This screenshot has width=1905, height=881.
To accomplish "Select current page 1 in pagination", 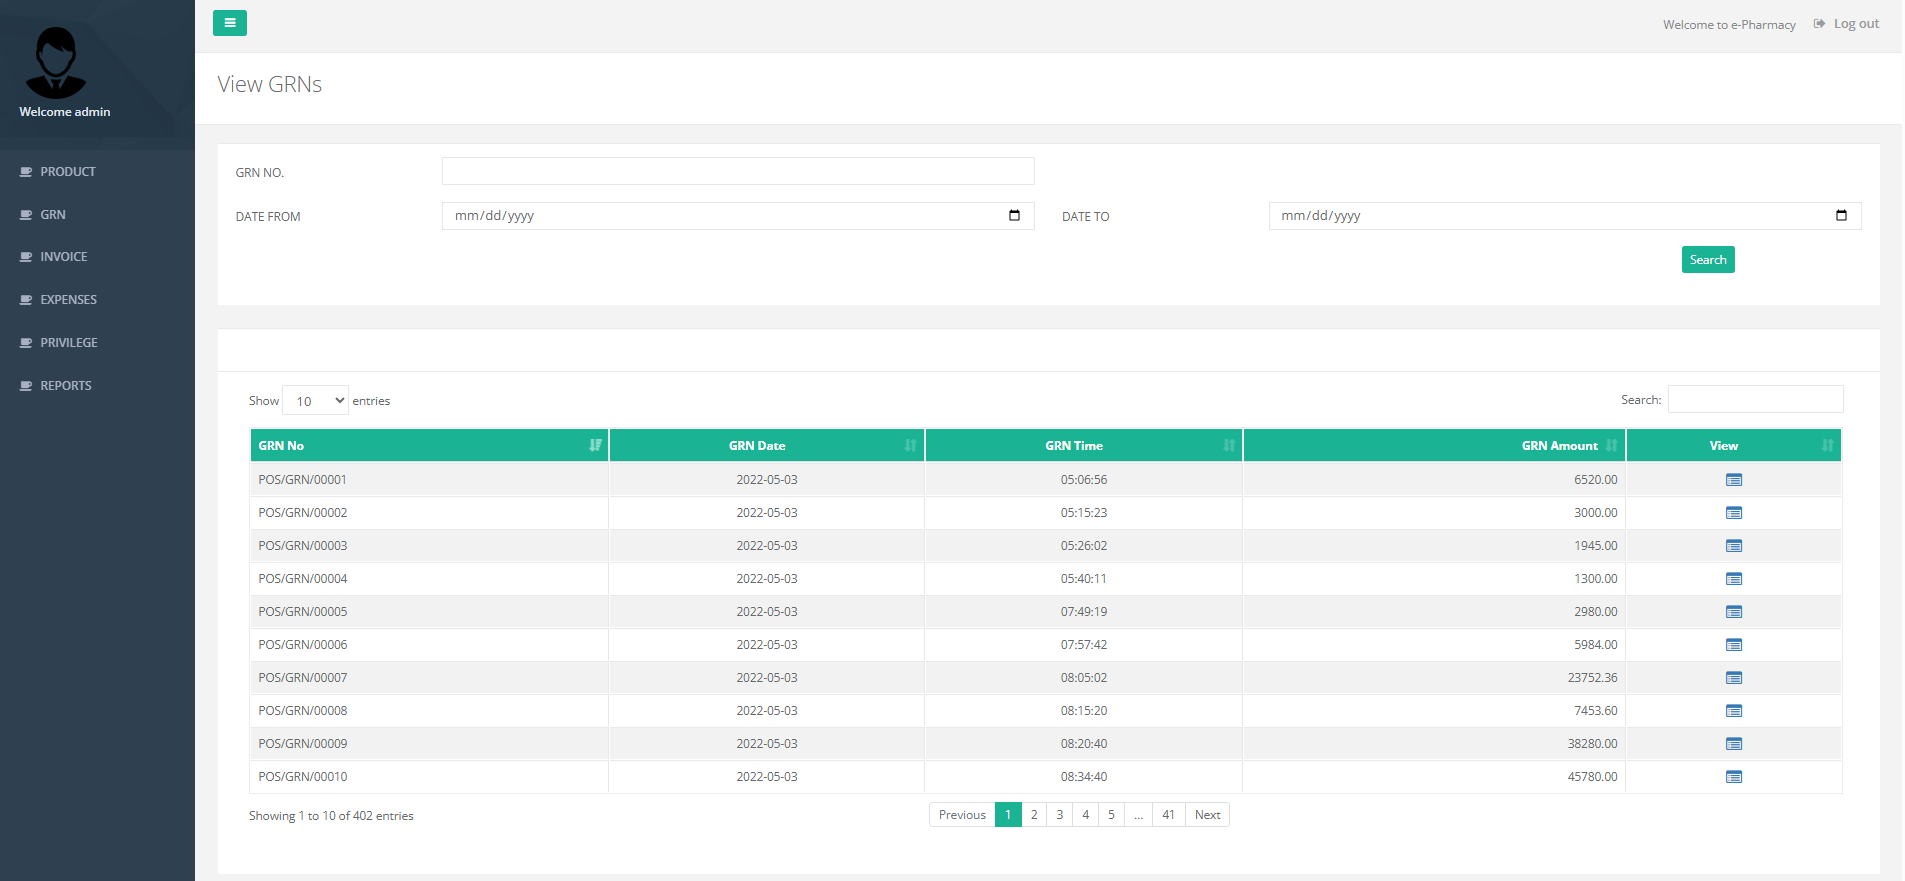I will [x=1008, y=815].
